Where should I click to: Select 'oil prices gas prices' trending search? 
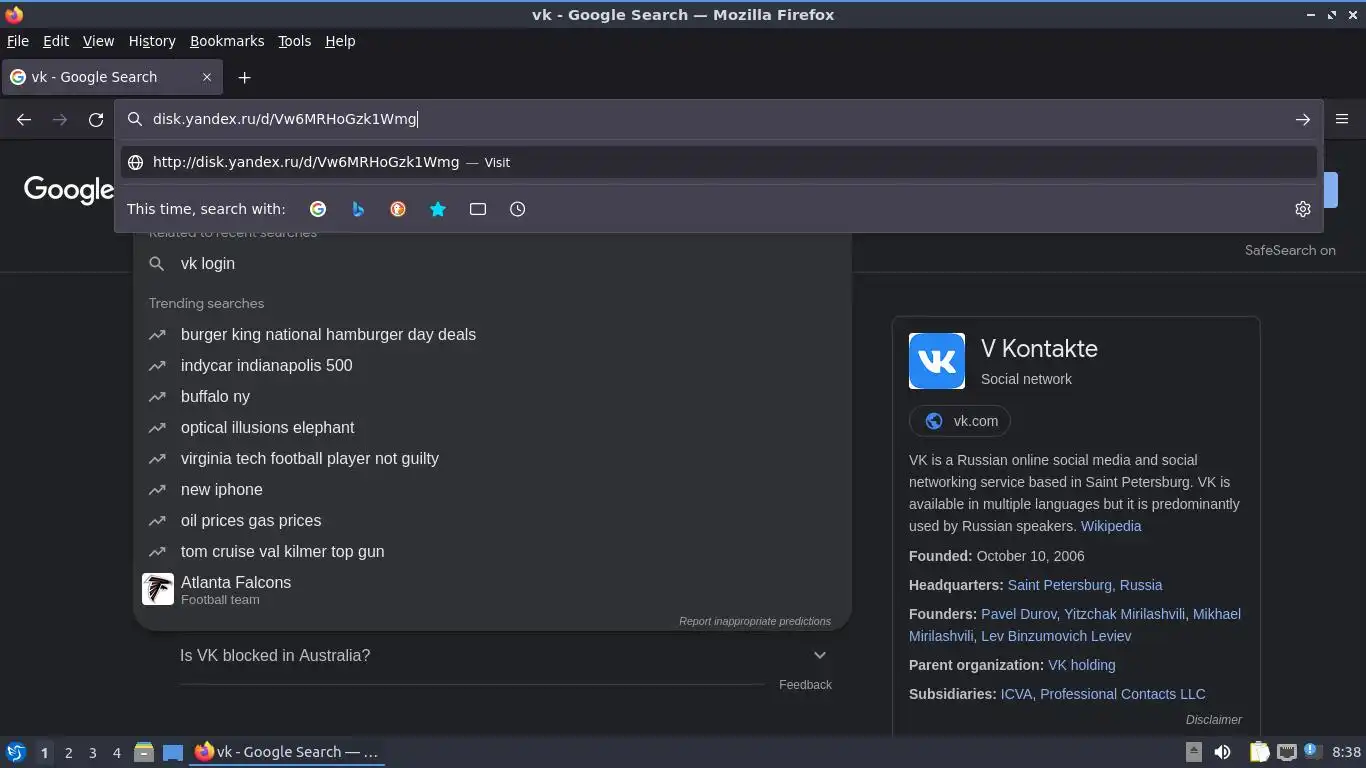coord(492,520)
